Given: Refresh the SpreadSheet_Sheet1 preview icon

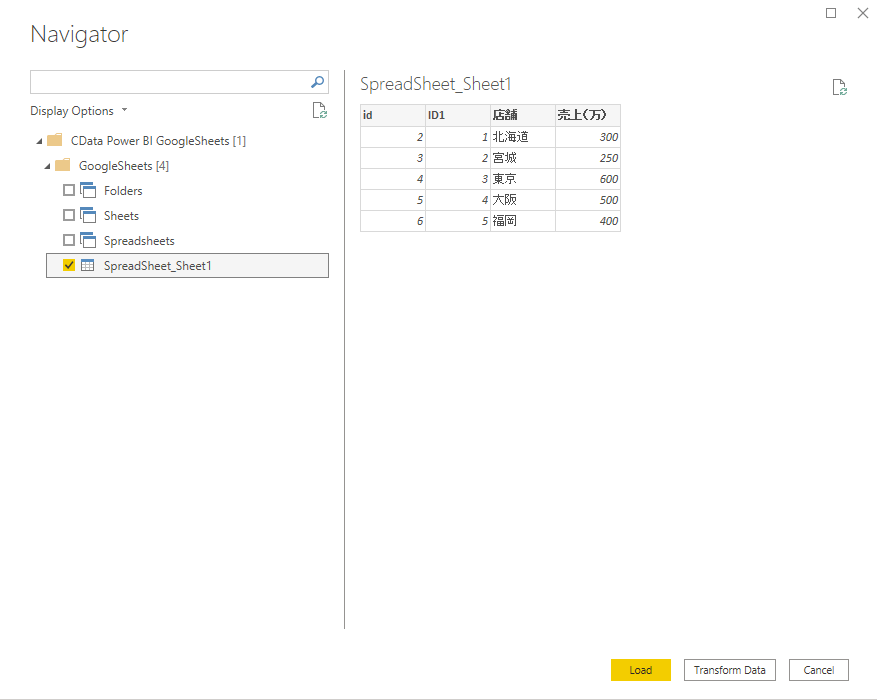Looking at the screenshot, I should 840,87.
